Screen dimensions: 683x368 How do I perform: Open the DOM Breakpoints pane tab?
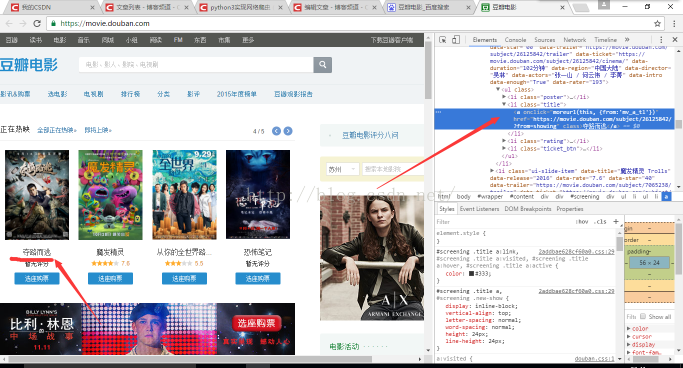[527, 209]
